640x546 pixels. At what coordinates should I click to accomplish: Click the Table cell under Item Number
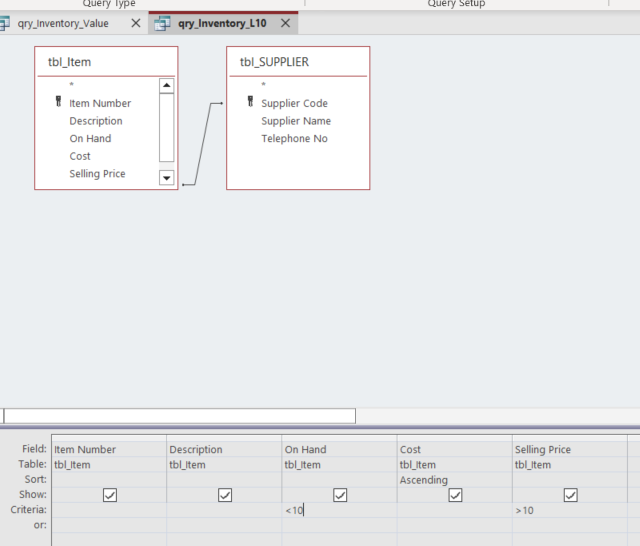(109, 464)
